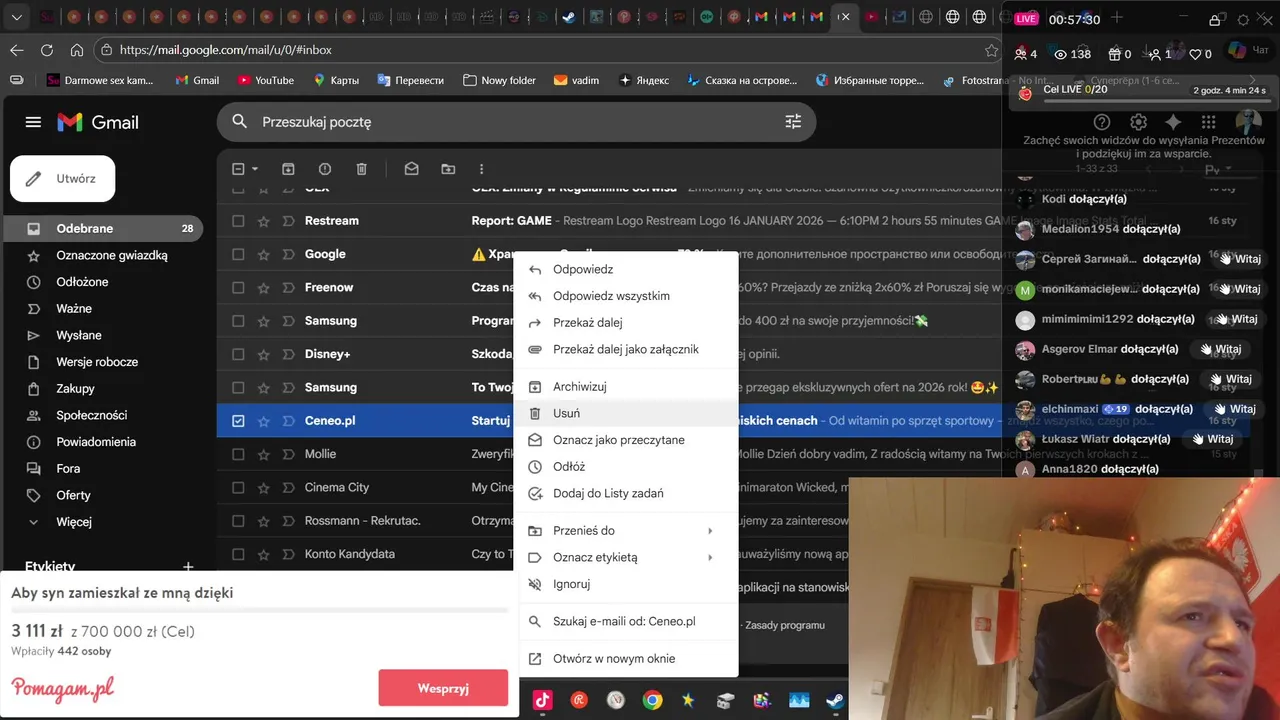The height and width of the screenshot is (720, 1280).
Task: Select Usuń in context menu
Action: coord(626,413)
